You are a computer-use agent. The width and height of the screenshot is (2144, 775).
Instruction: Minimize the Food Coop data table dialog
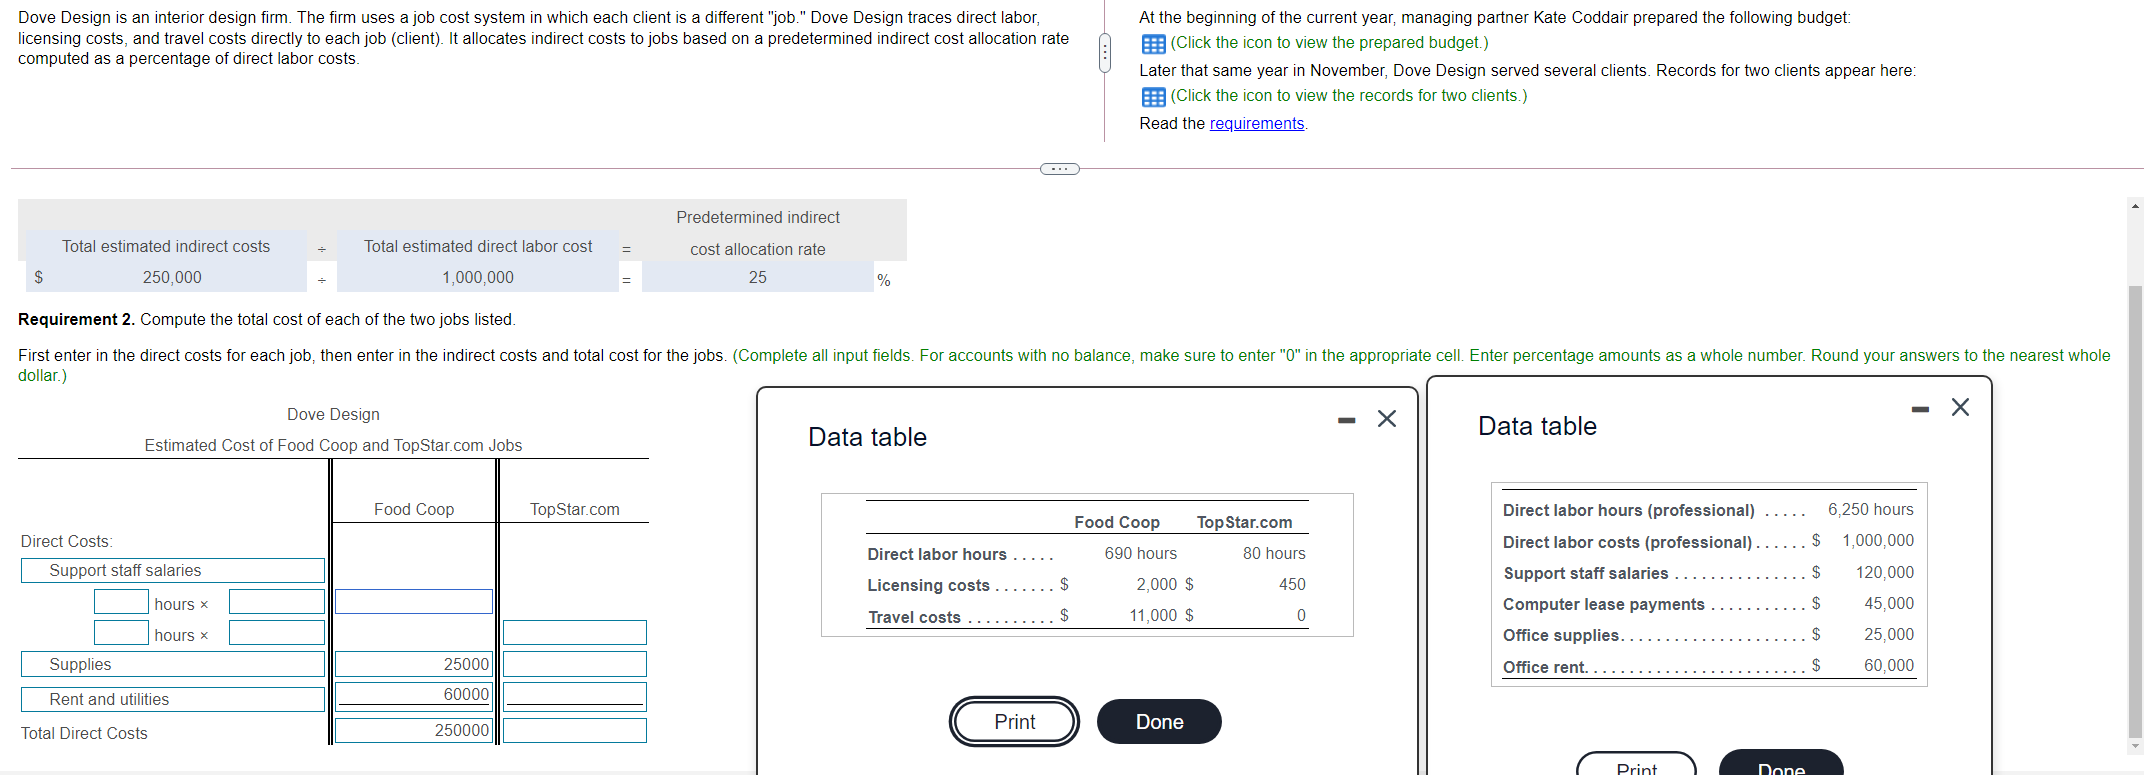[1347, 420]
